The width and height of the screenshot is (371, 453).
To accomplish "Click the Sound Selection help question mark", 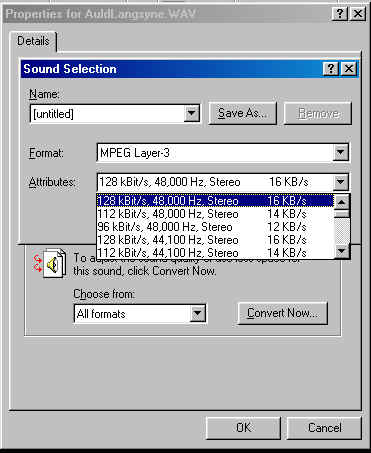I will point(331,69).
